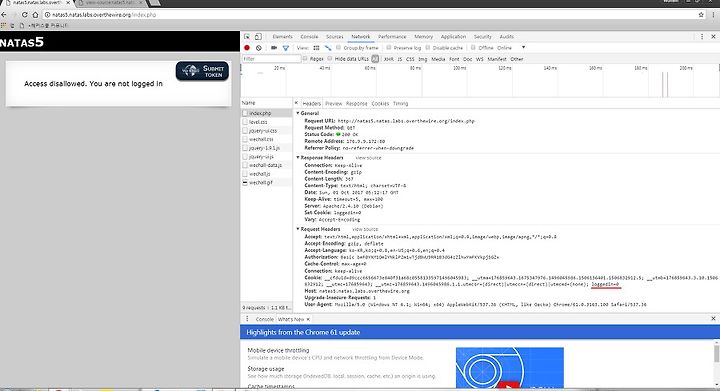Filter requests by CSS type

coord(410,59)
